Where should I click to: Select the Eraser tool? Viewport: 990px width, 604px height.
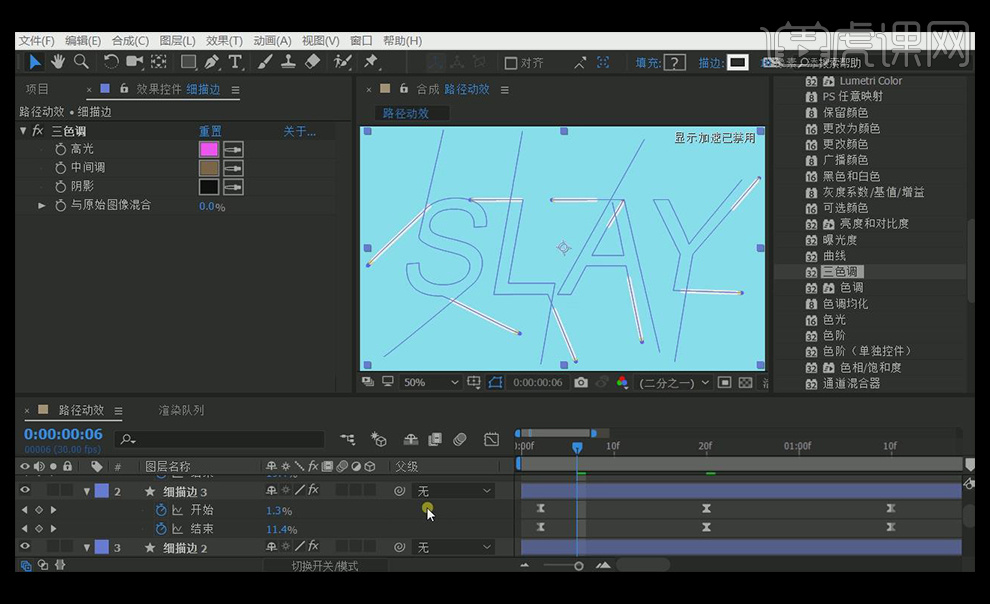click(311, 62)
